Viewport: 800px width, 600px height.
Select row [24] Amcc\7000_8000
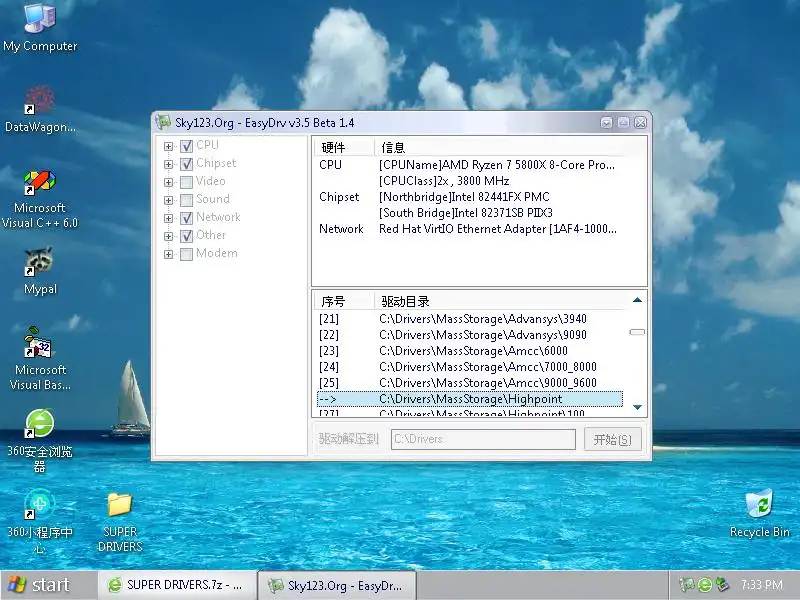click(x=469, y=367)
